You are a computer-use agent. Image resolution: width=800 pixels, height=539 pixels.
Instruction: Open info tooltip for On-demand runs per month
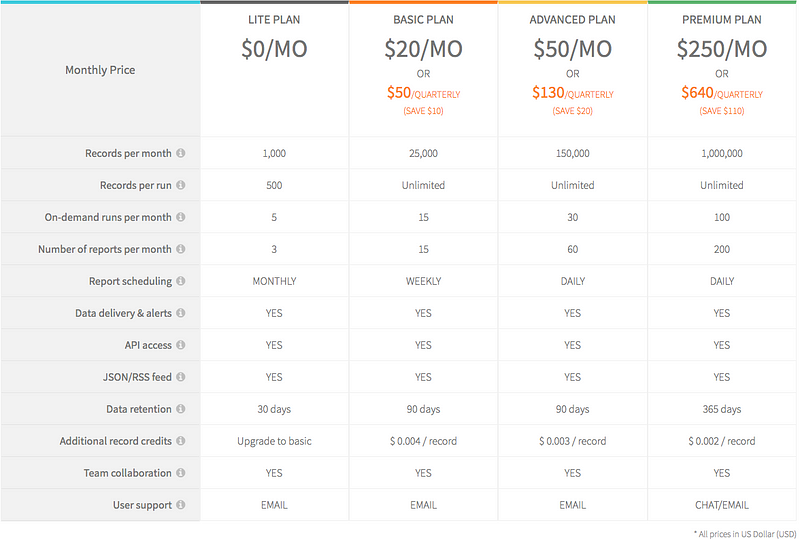coord(181,217)
